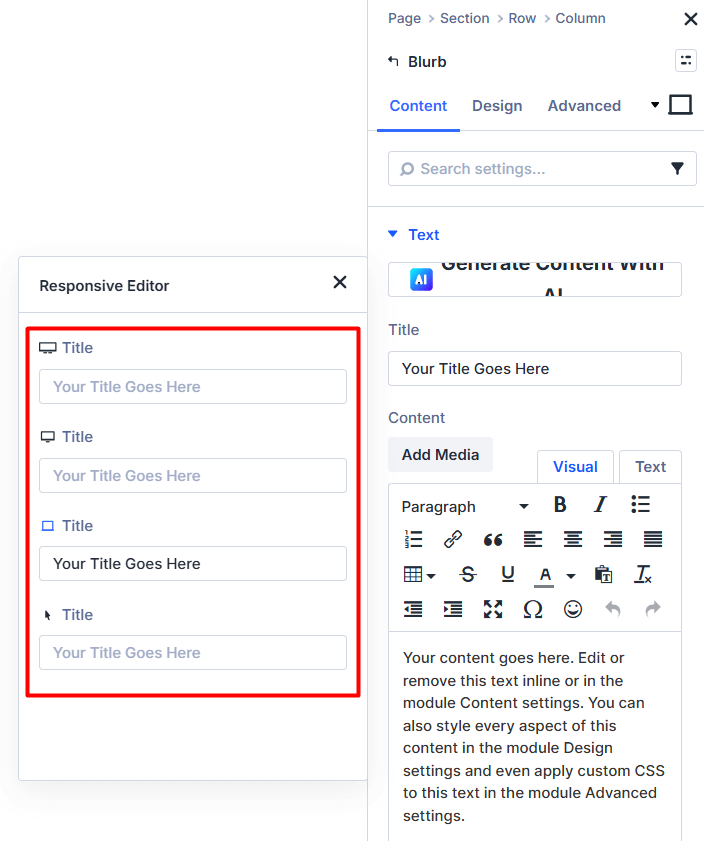Open the text color dropdown arrow
Viewport: 704px width, 841px height.
tap(571, 576)
